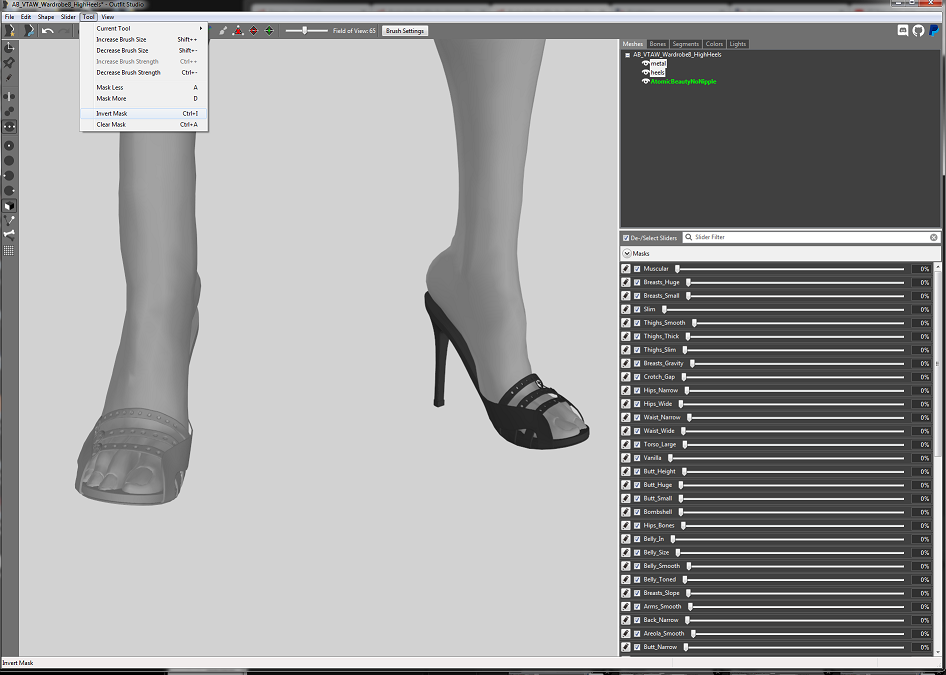Click the Field of View slider

[306, 30]
